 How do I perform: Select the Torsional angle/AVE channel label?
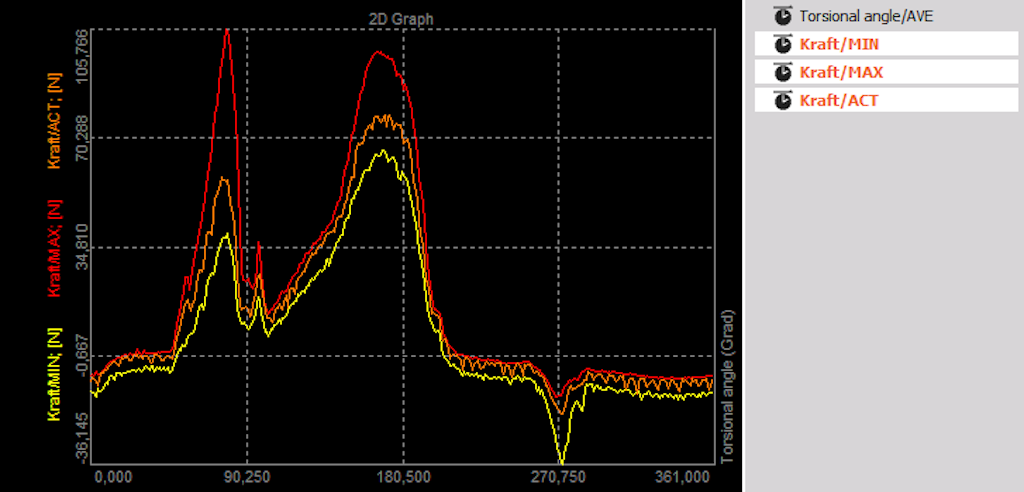tap(866, 16)
